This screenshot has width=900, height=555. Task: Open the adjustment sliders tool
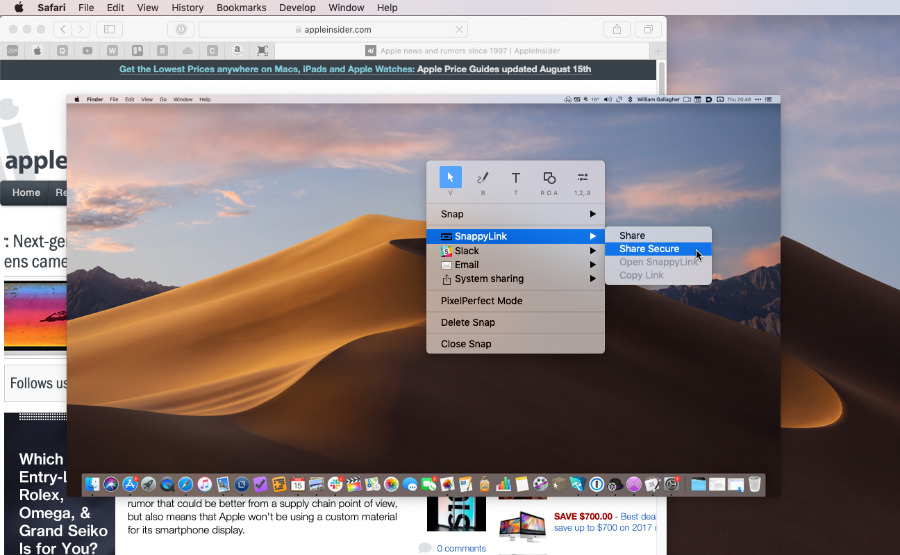point(582,177)
